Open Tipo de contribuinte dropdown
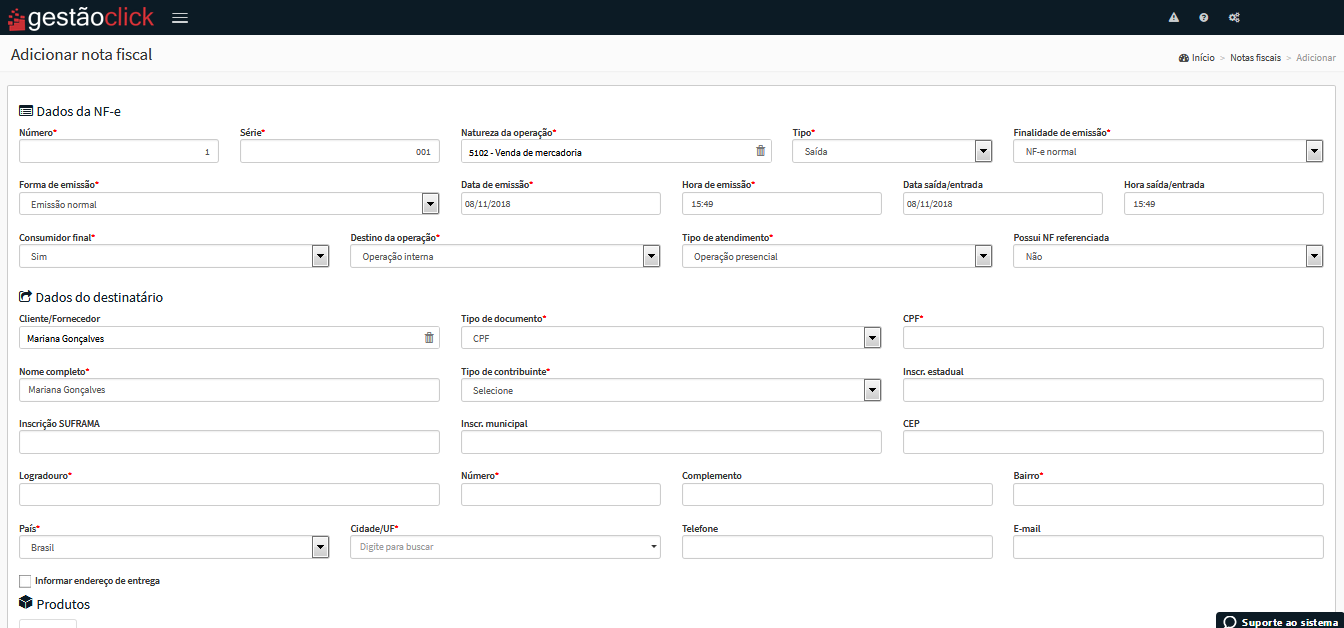Screen dimensions: 1344x628 (671, 390)
